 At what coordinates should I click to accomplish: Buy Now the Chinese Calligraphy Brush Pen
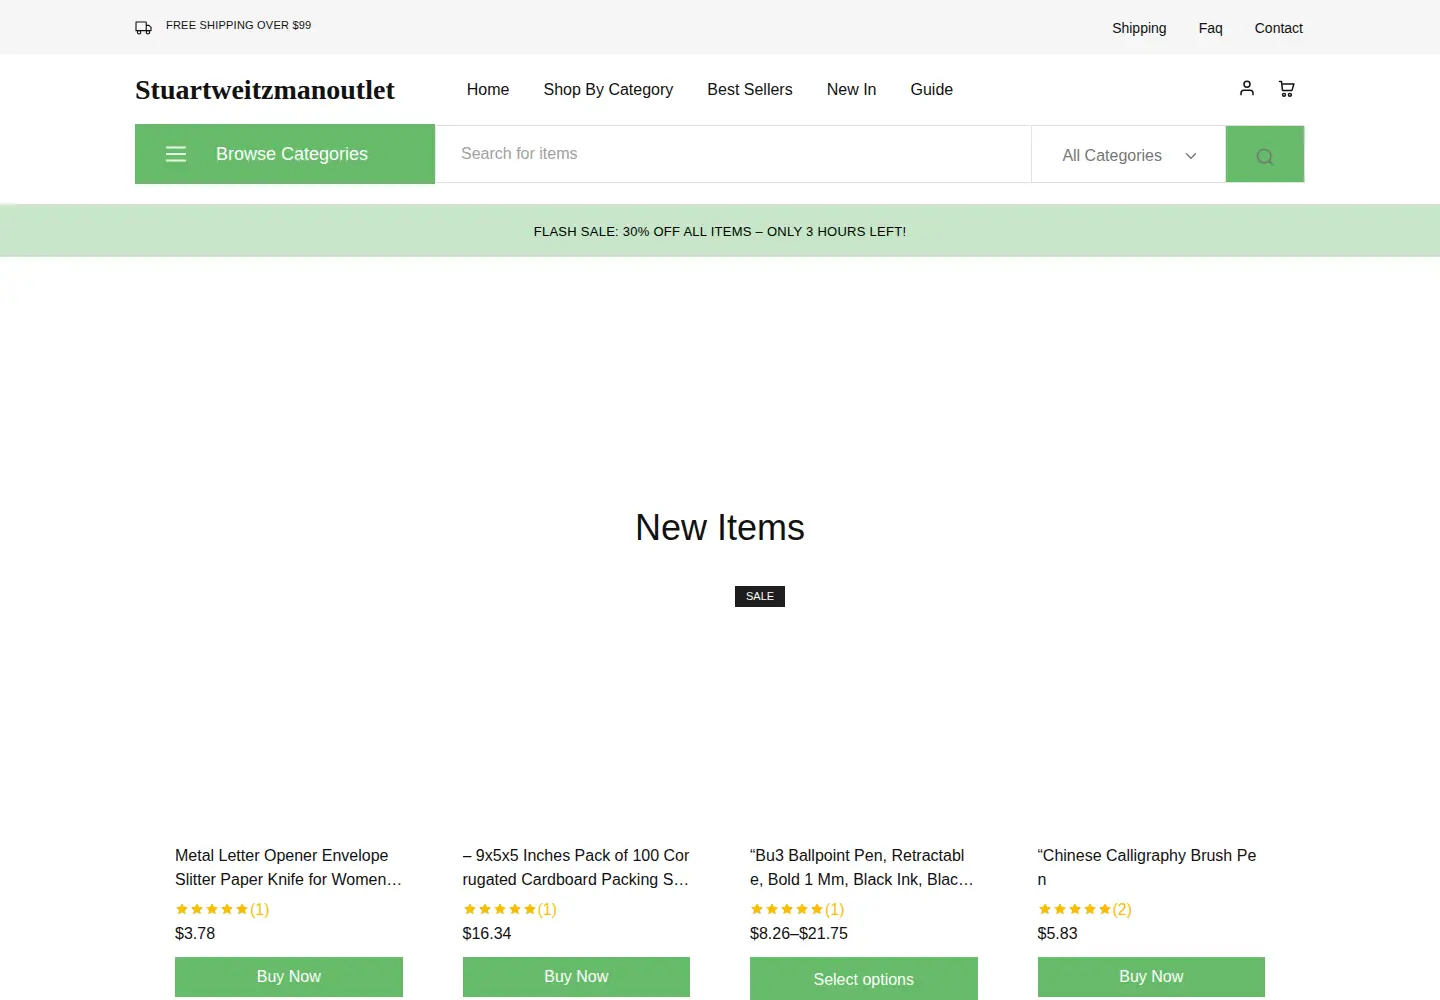(1151, 977)
